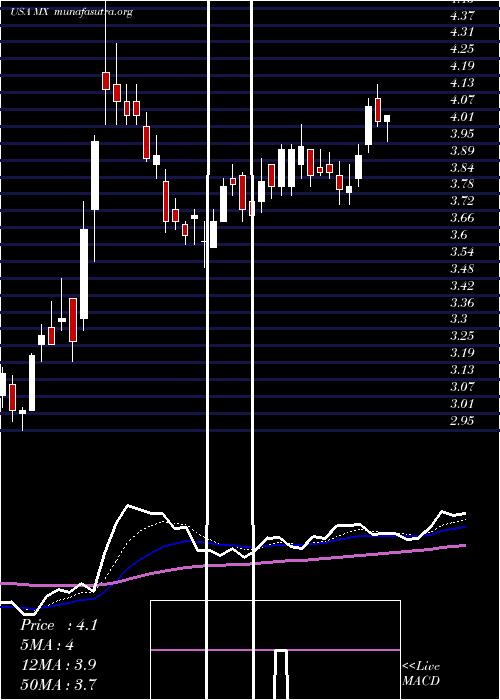The image size is (500, 700).
Task: Click the 4.07 price axis label
Action: click(462, 100)
